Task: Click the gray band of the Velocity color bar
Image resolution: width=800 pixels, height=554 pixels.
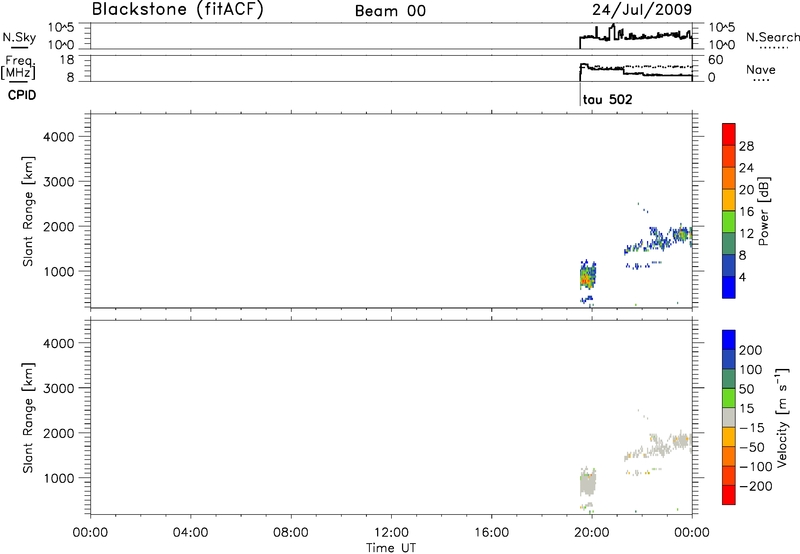Action: (729, 418)
